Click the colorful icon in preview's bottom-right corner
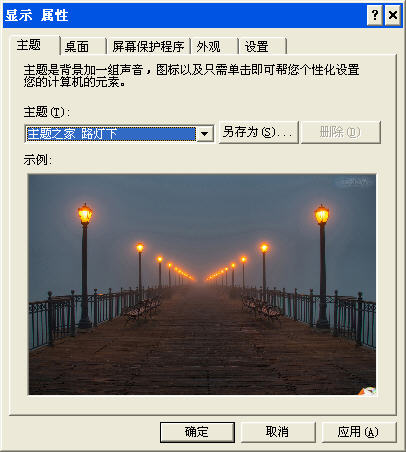The image size is (406, 452). 368,391
